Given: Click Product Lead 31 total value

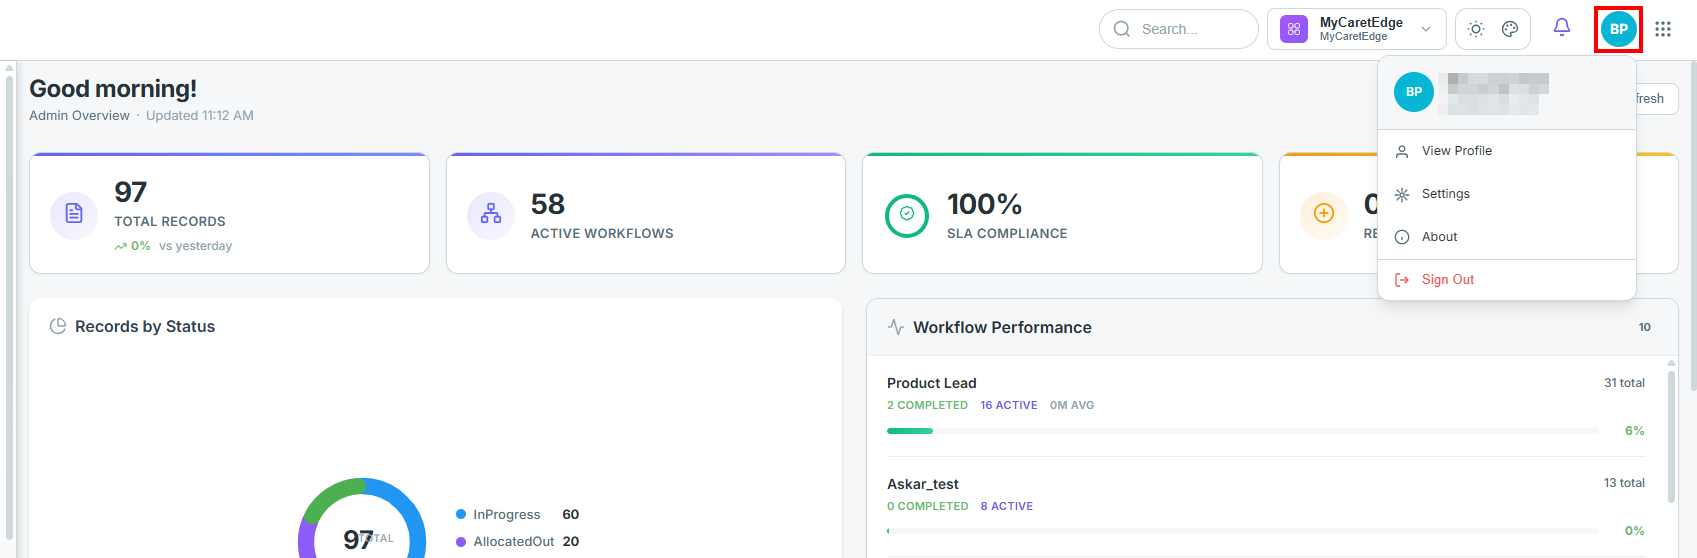Looking at the screenshot, I should point(1624,383).
